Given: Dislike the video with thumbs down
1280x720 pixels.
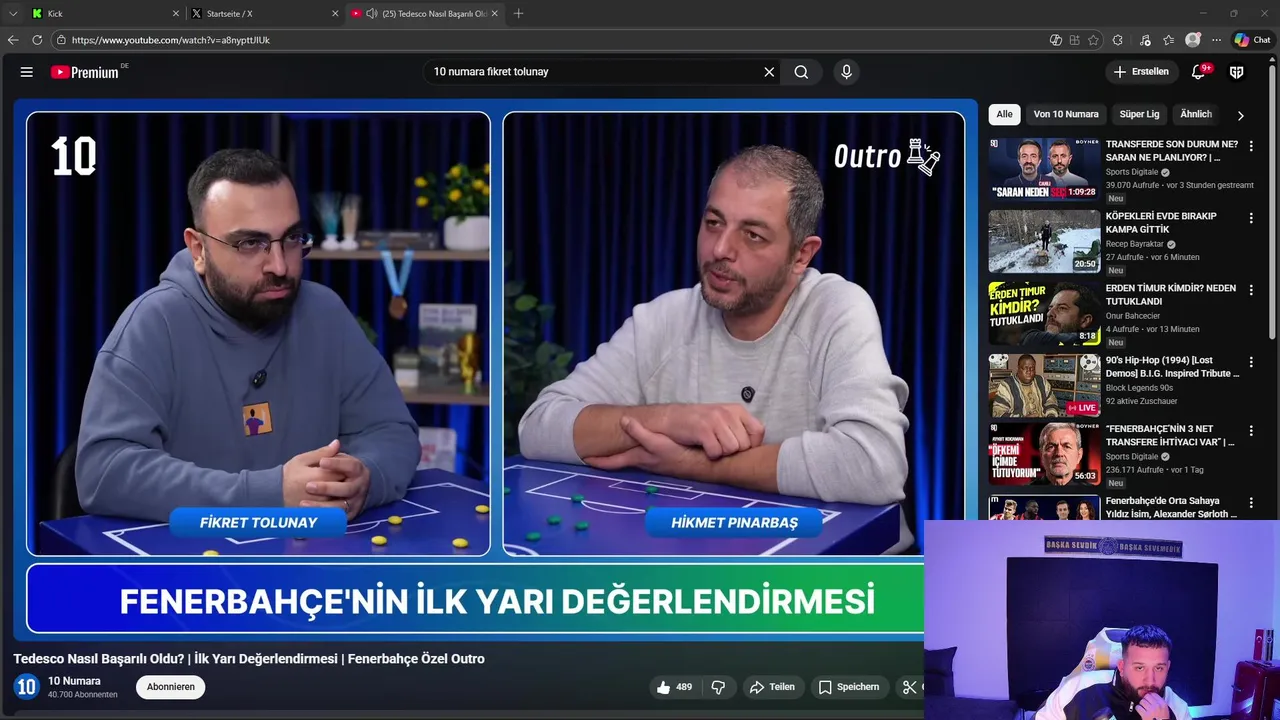Looking at the screenshot, I should point(718,687).
